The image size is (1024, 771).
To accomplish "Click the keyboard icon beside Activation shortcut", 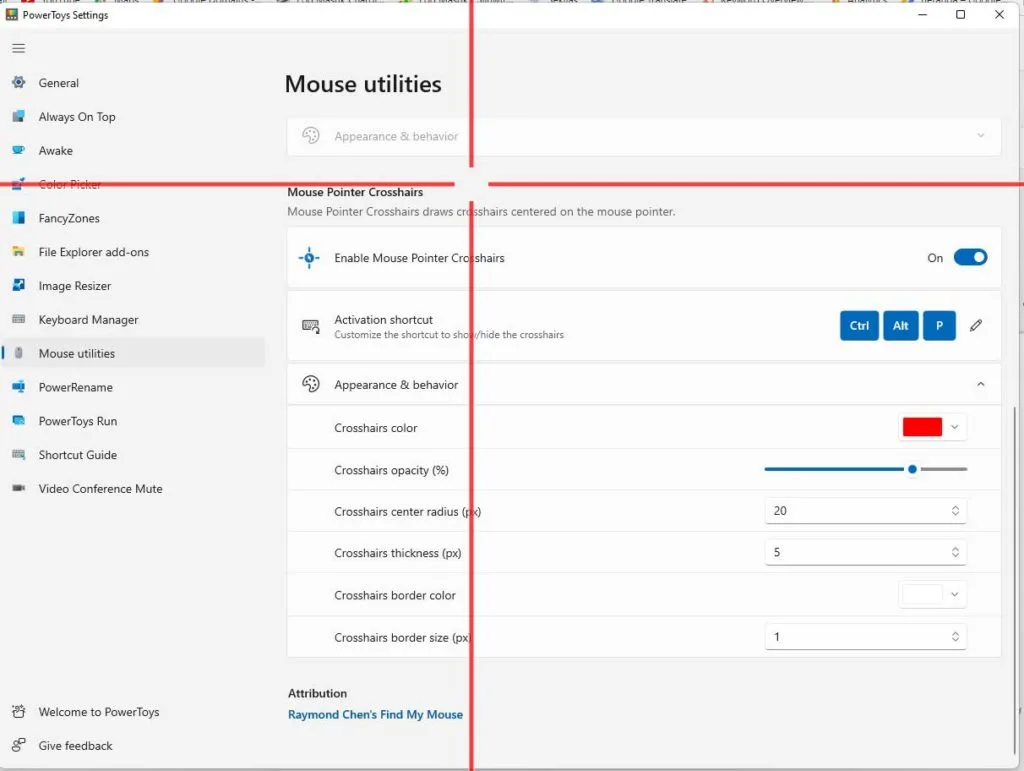I will pyautogui.click(x=310, y=326).
